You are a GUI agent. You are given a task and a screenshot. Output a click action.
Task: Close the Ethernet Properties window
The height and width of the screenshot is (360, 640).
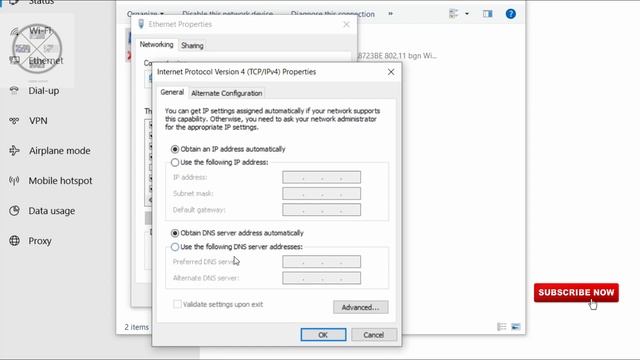[x=346, y=24]
